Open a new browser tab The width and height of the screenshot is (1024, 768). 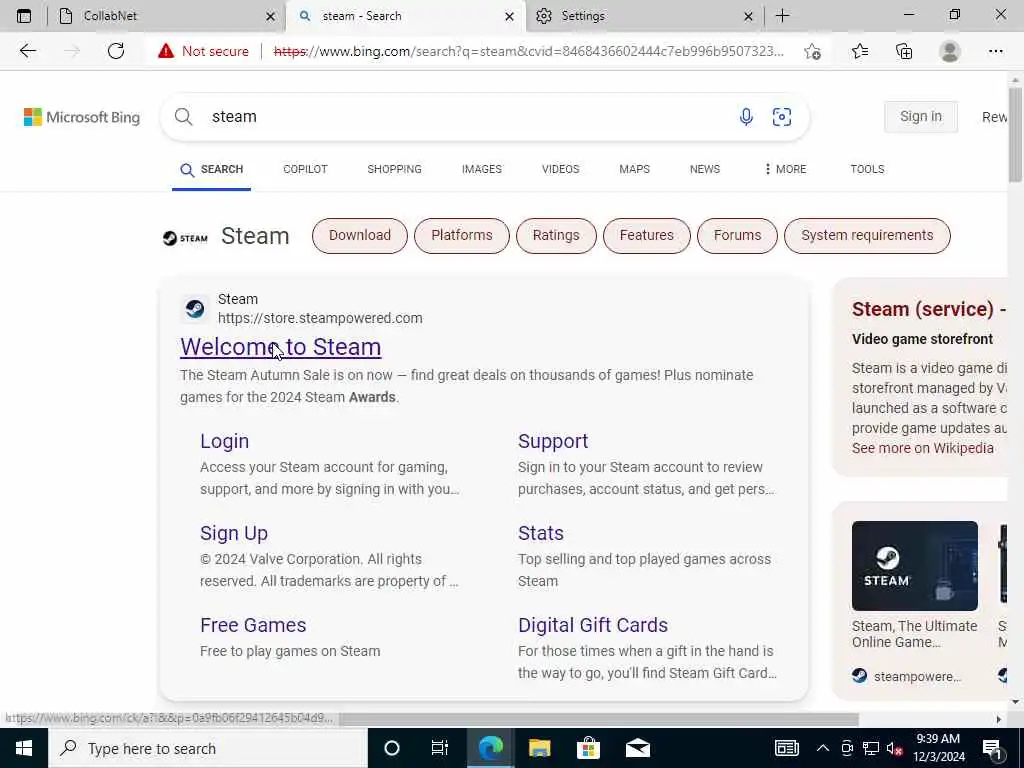click(x=782, y=16)
